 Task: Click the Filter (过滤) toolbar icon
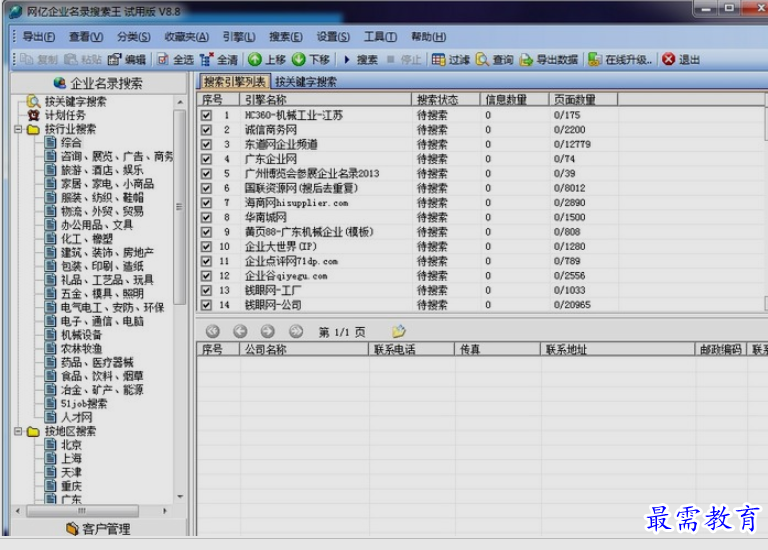point(438,60)
